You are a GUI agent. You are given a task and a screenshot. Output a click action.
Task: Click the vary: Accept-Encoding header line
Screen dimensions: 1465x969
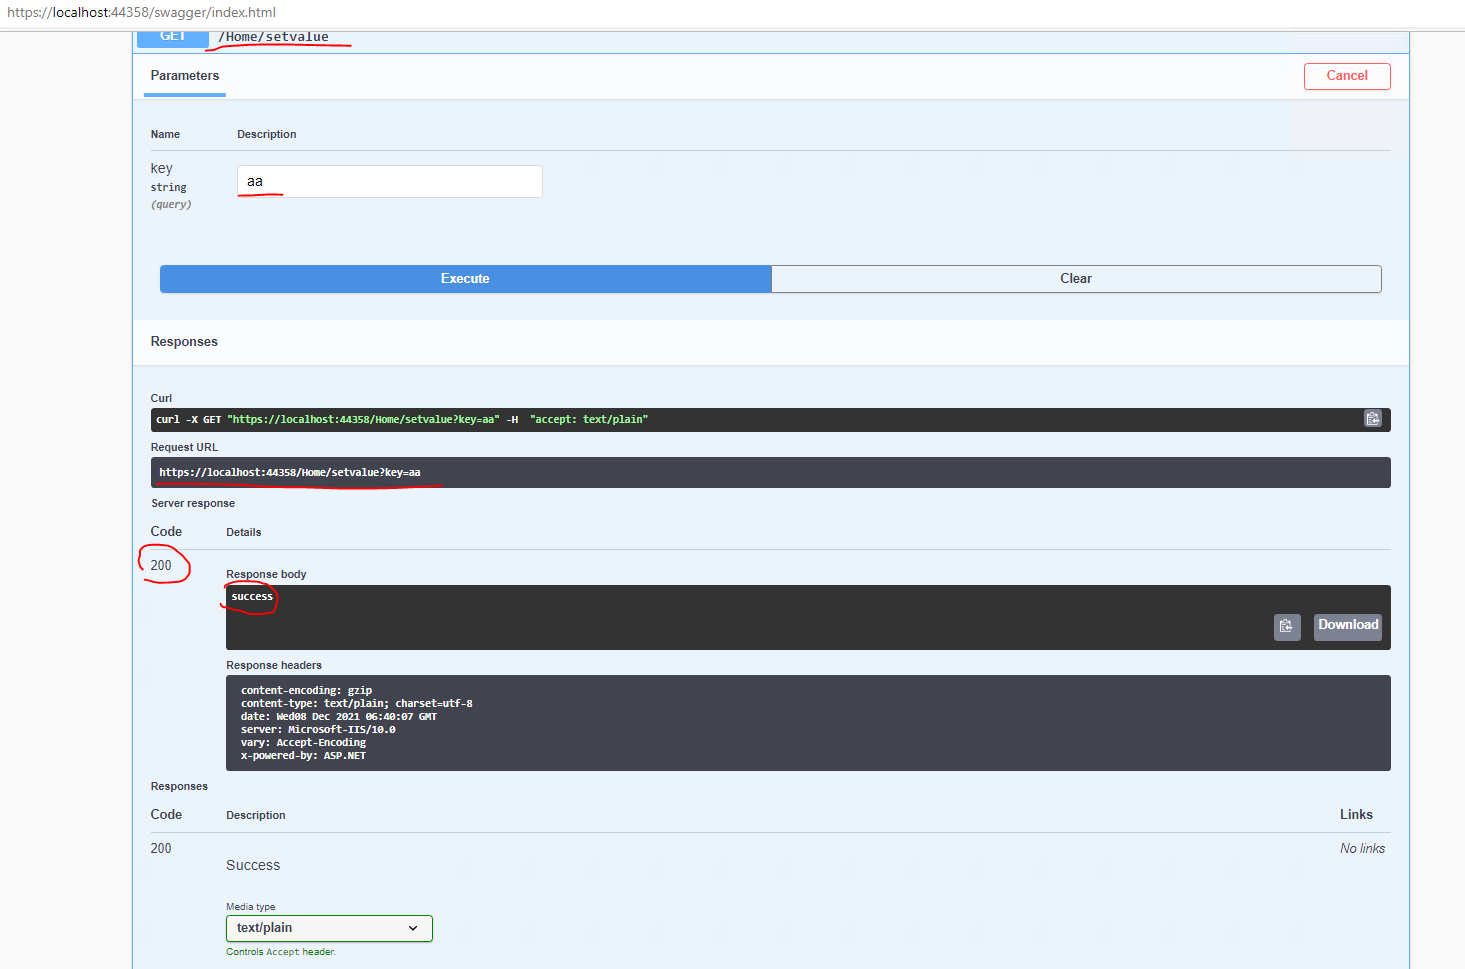click(303, 743)
